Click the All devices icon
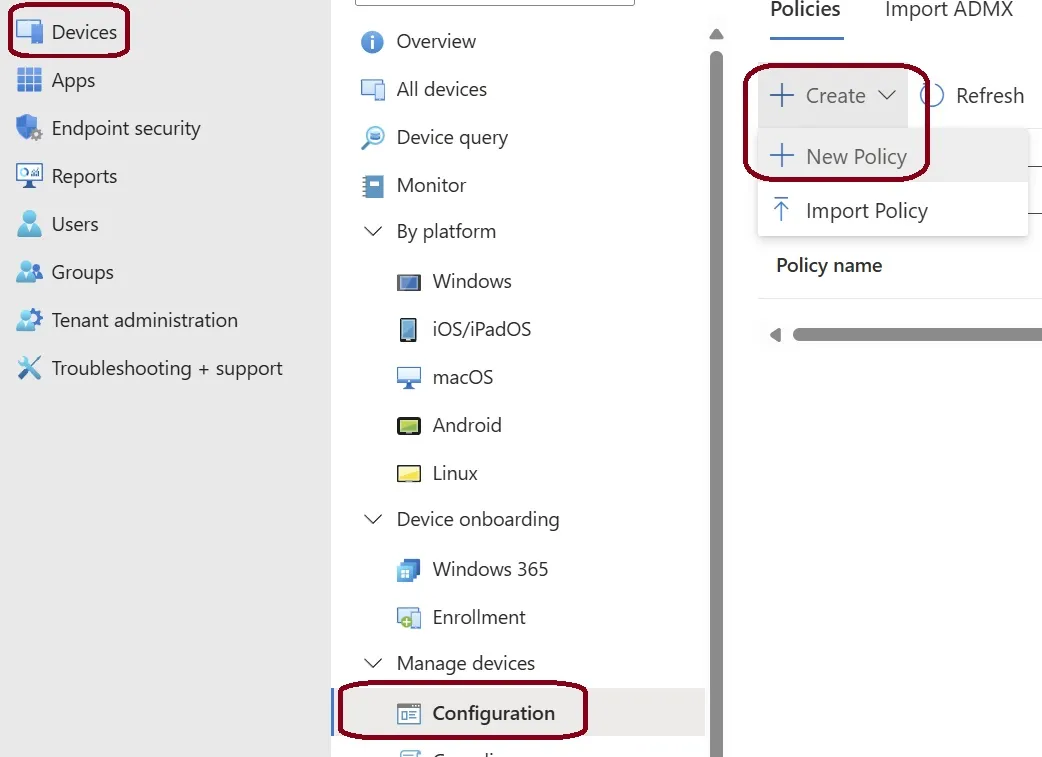 (x=373, y=89)
